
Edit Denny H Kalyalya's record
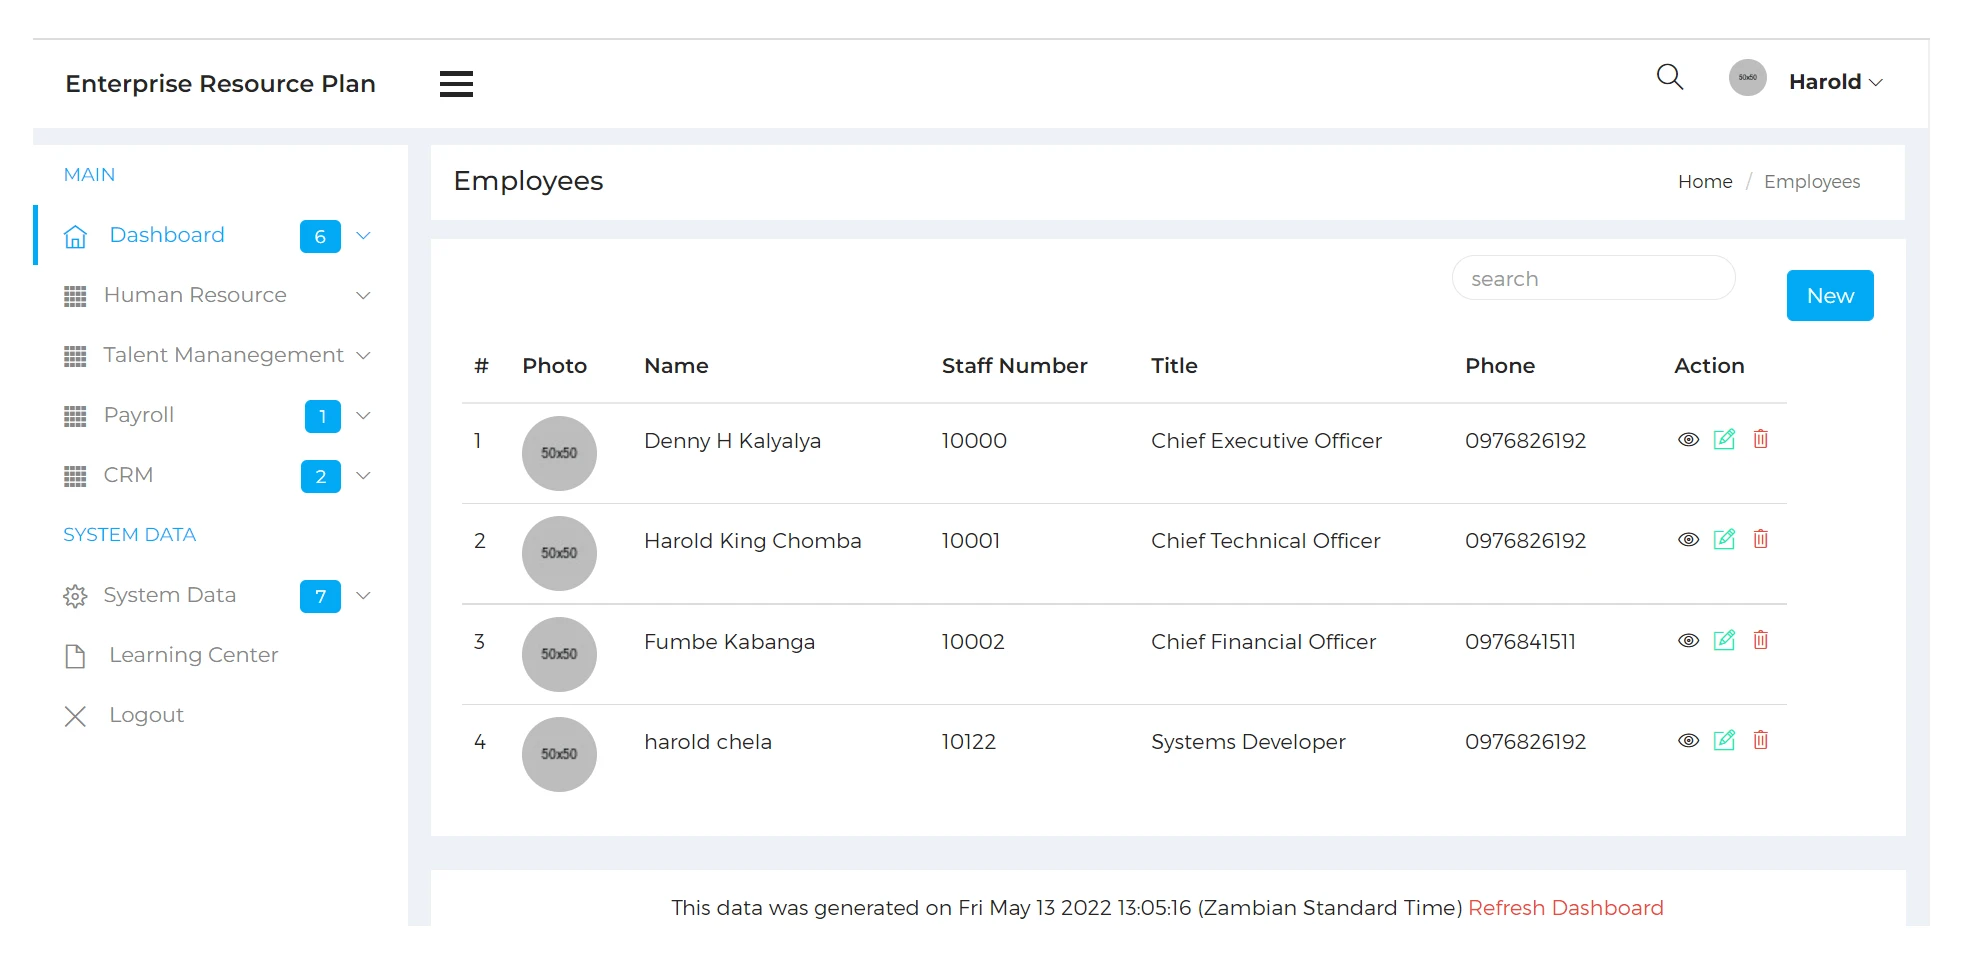click(1724, 439)
